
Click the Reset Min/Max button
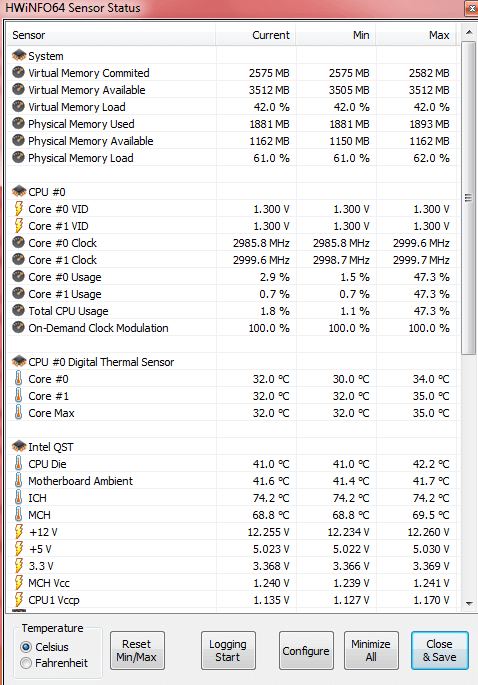pyautogui.click(x=137, y=650)
